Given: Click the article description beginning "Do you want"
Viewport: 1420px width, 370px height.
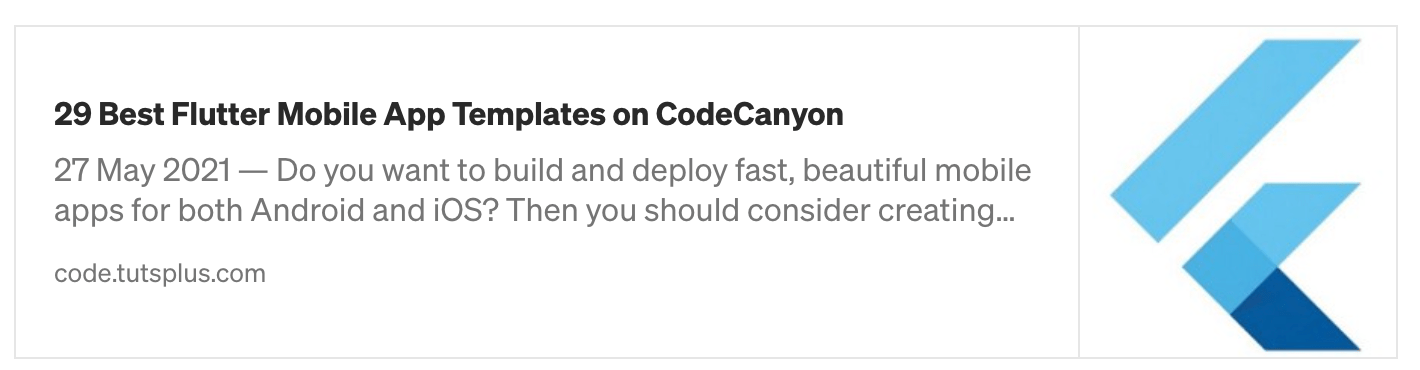Looking at the screenshot, I should [x=543, y=191].
